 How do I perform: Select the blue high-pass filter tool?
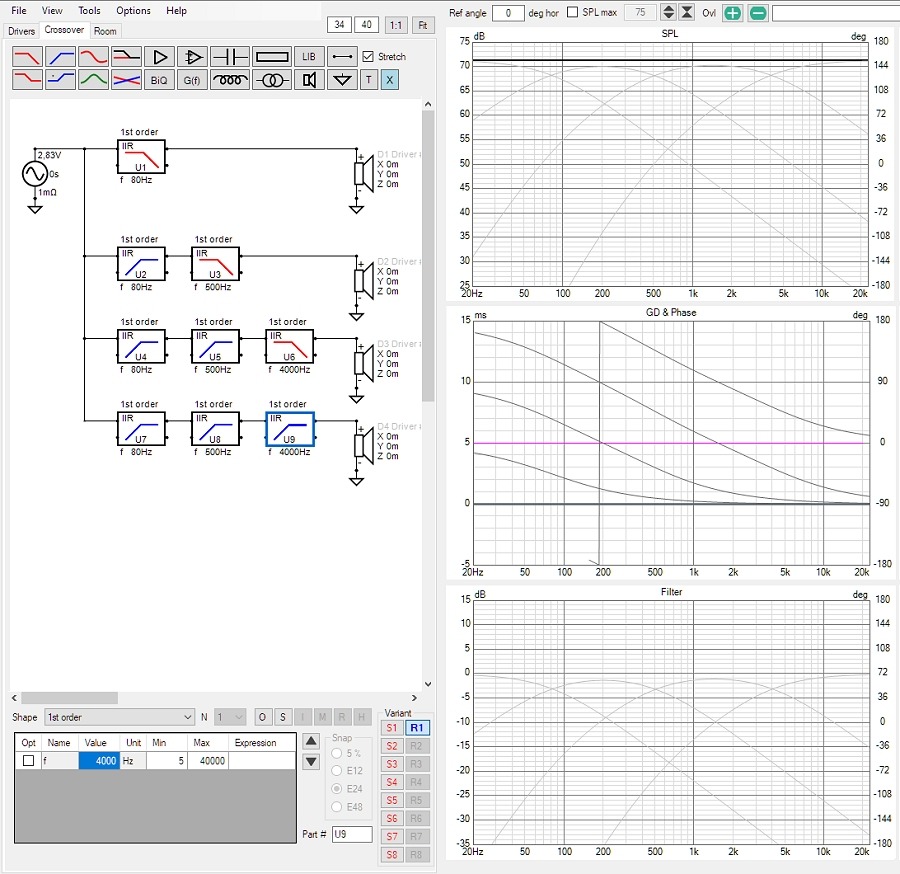click(60, 57)
